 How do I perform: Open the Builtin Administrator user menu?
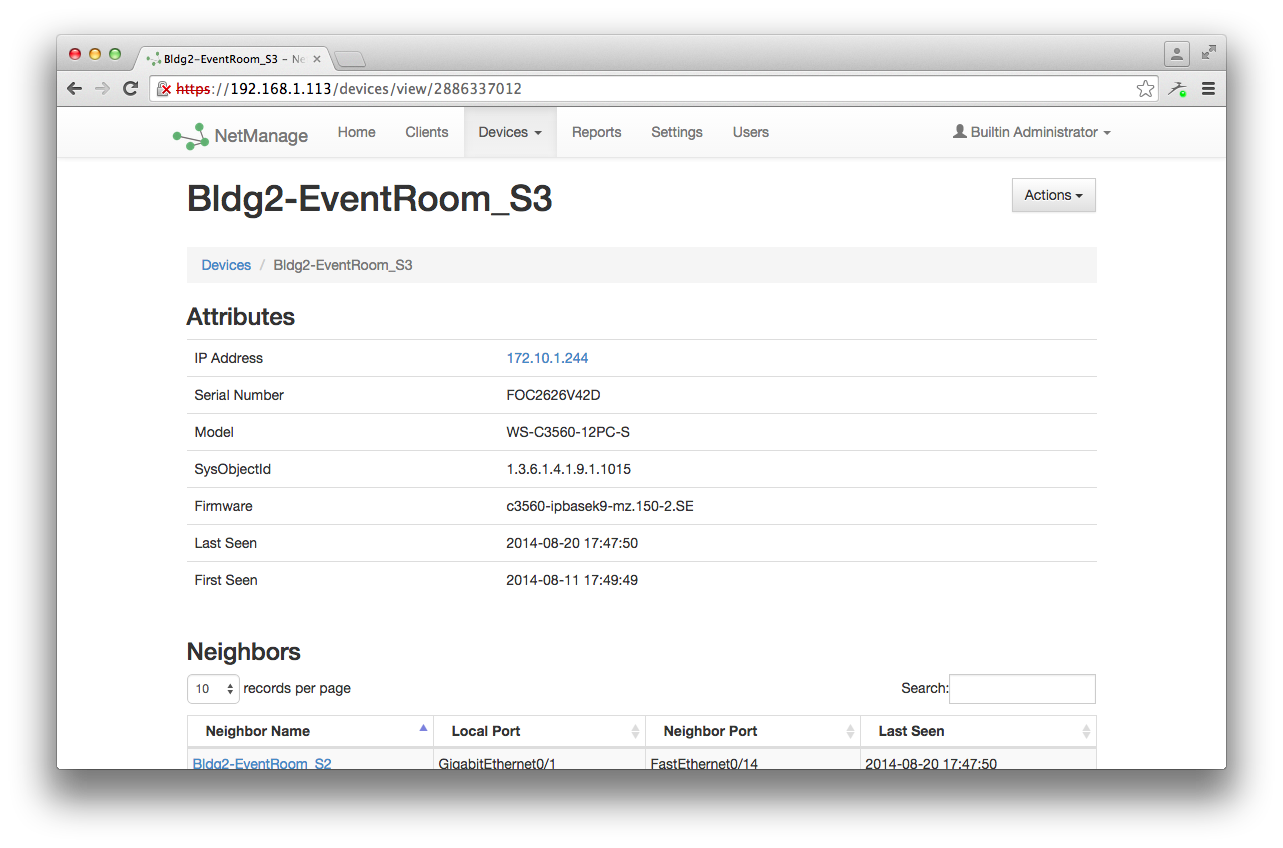click(x=1032, y=132)
